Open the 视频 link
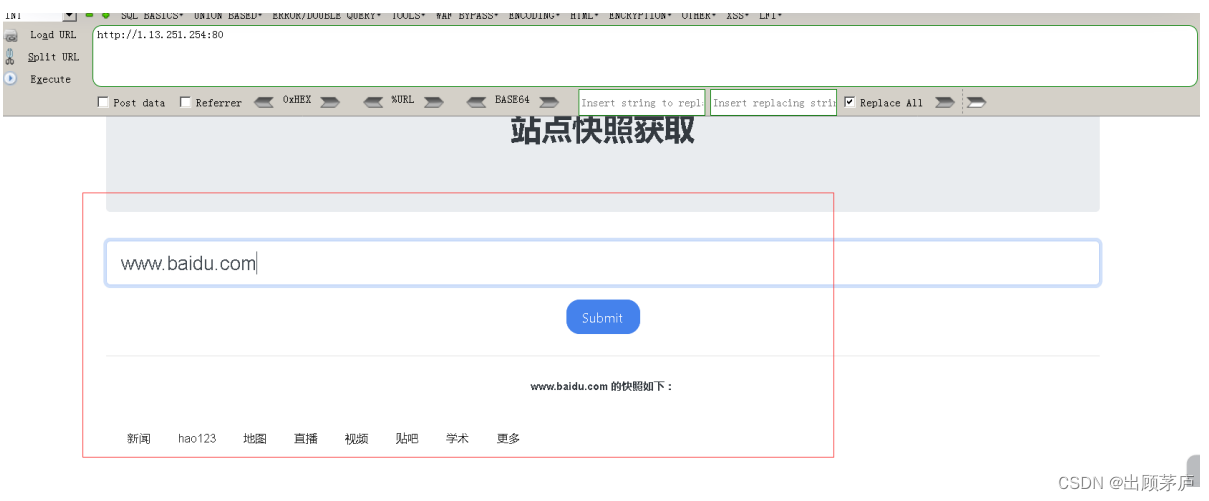Screen dimensions: 1209x501 click(x=356, y=439)
